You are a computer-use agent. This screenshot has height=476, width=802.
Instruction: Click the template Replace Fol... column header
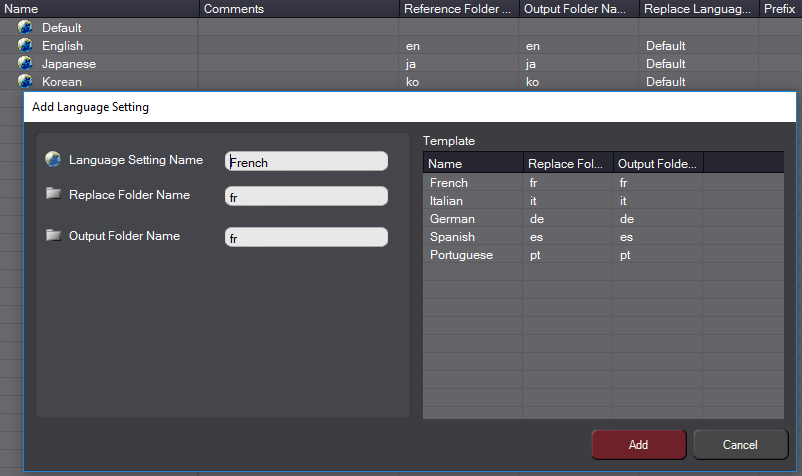coord(568,164)
